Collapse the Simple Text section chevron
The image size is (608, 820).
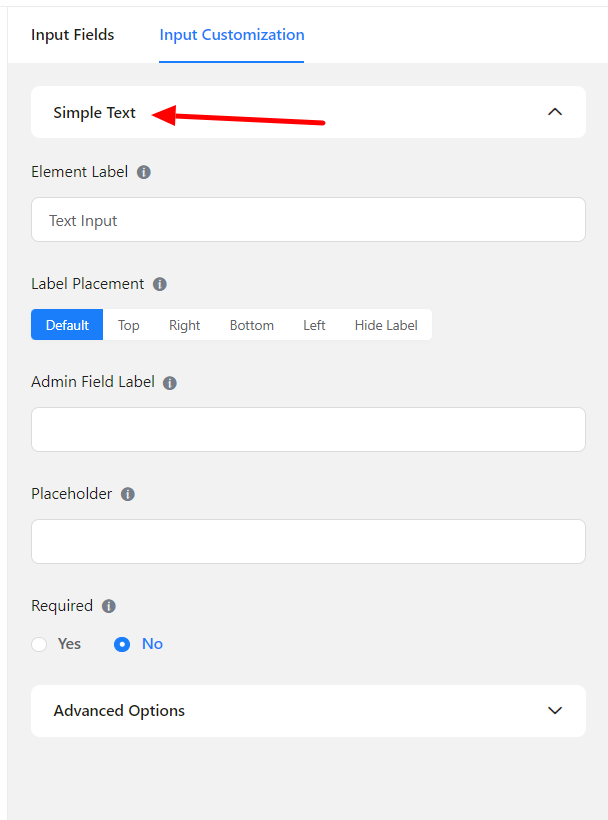point(555,112)
